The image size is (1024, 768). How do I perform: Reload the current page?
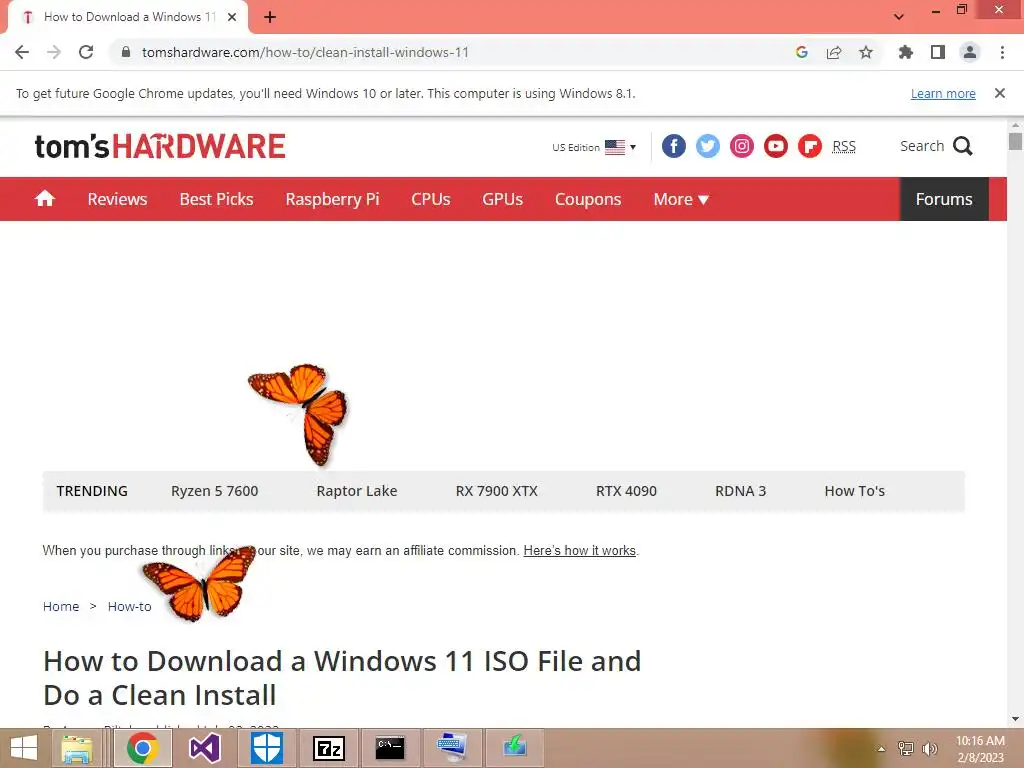pos(86,52)
